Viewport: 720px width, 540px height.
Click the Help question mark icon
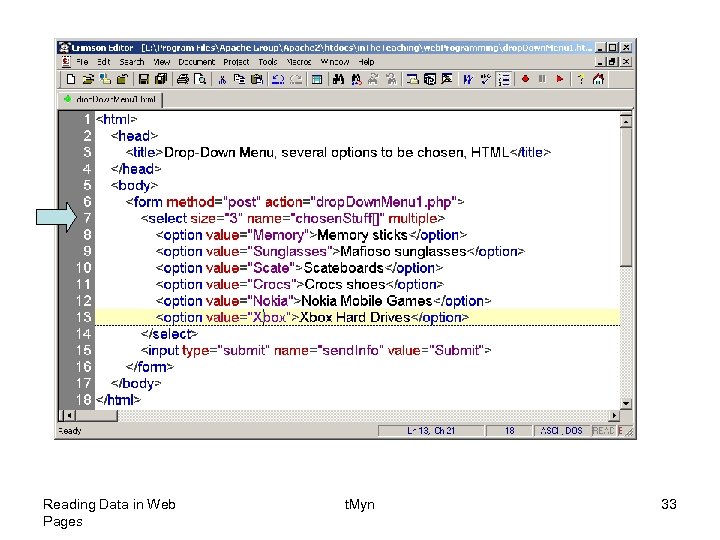(x=581, y=79)
